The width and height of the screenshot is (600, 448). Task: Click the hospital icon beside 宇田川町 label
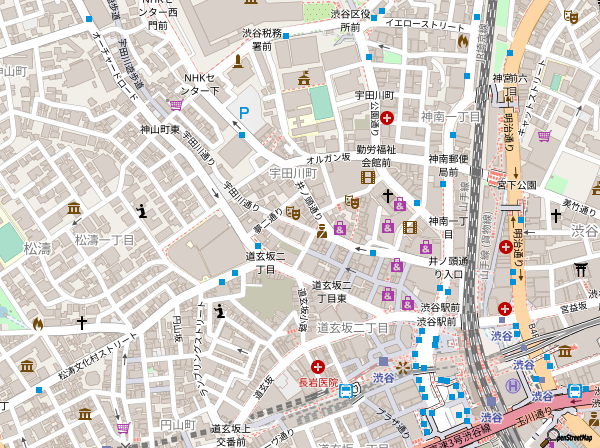[387, 117]
